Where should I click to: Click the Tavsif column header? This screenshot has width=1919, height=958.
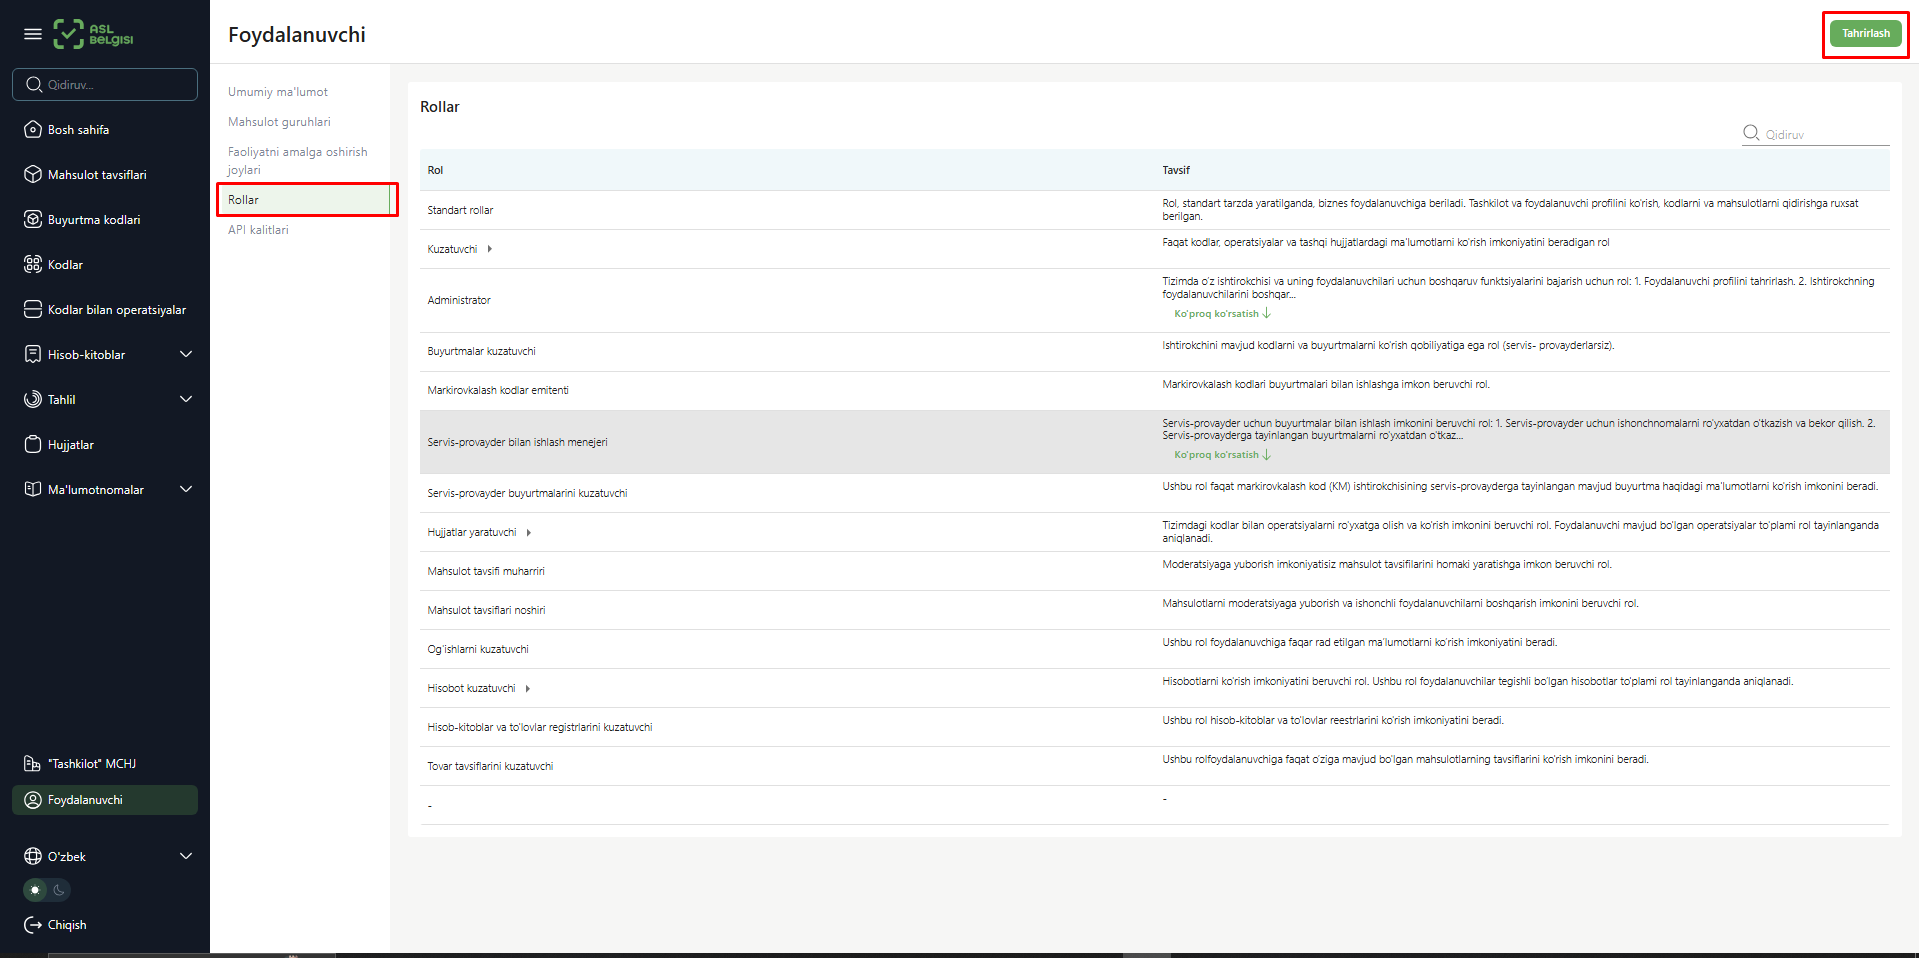tap(1176, 170)
